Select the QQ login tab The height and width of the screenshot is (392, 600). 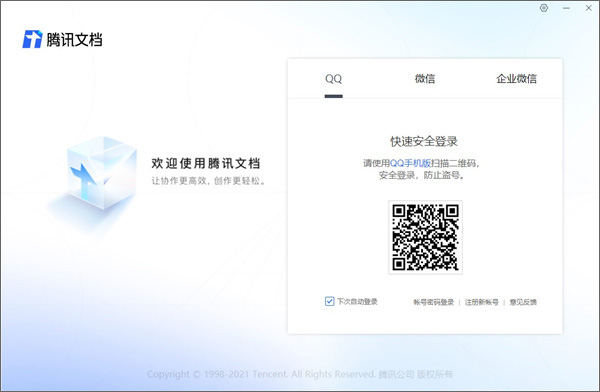[333, 79]
